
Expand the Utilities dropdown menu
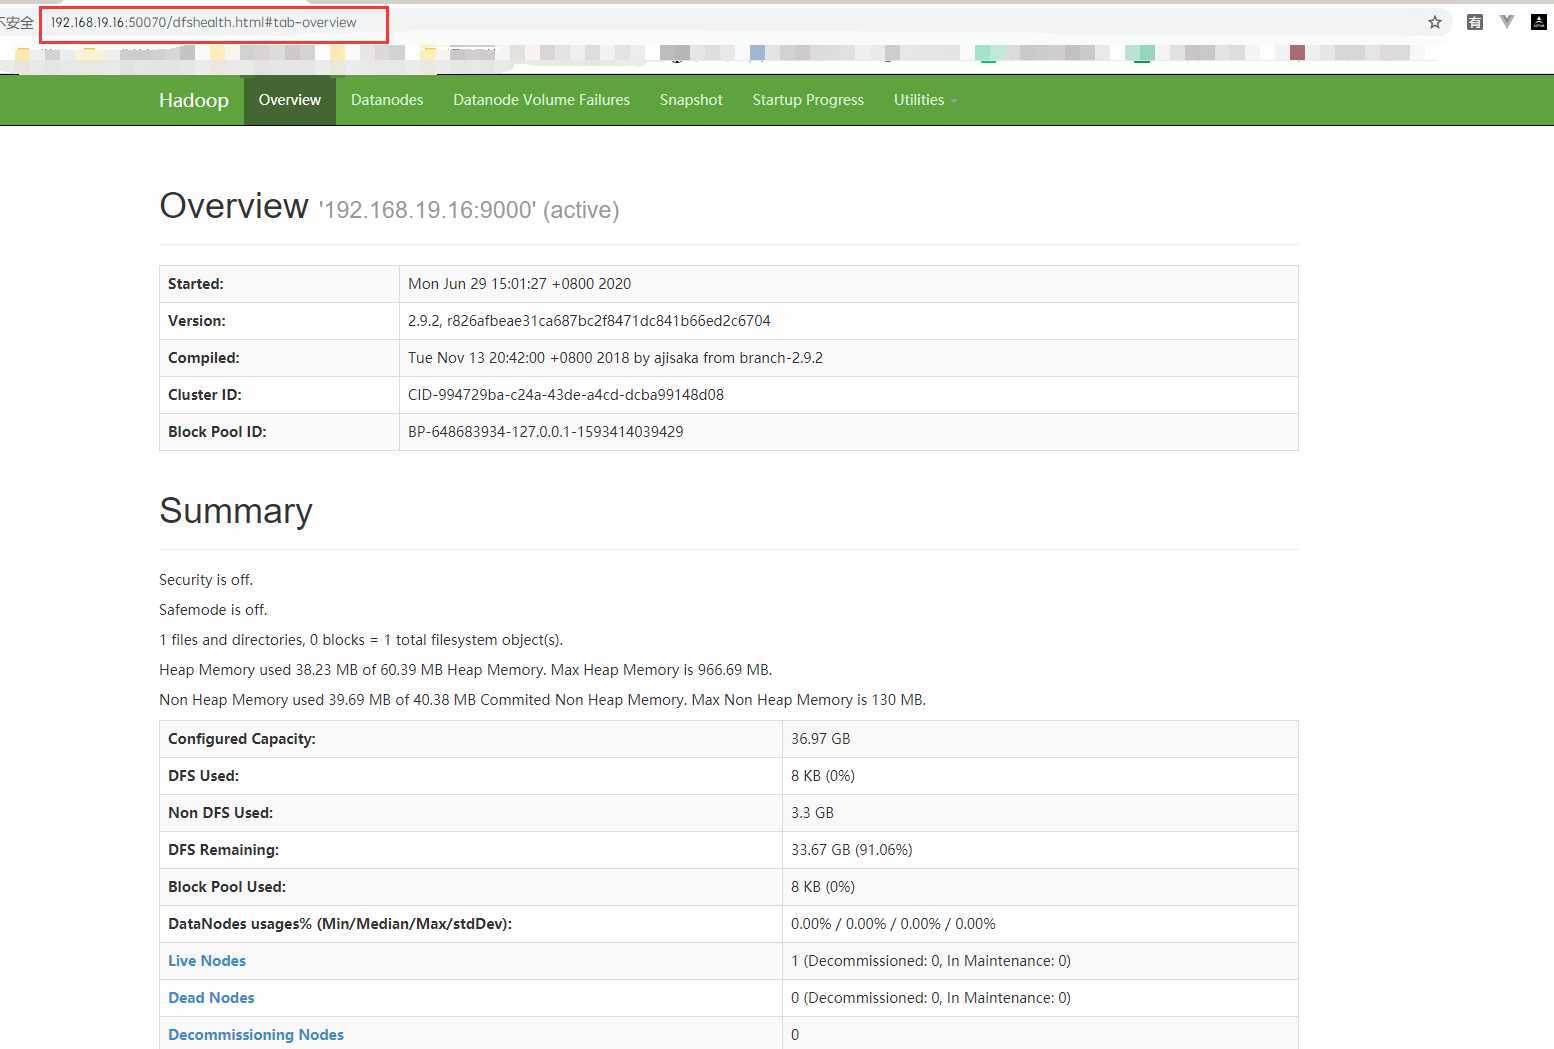[925, 100]
